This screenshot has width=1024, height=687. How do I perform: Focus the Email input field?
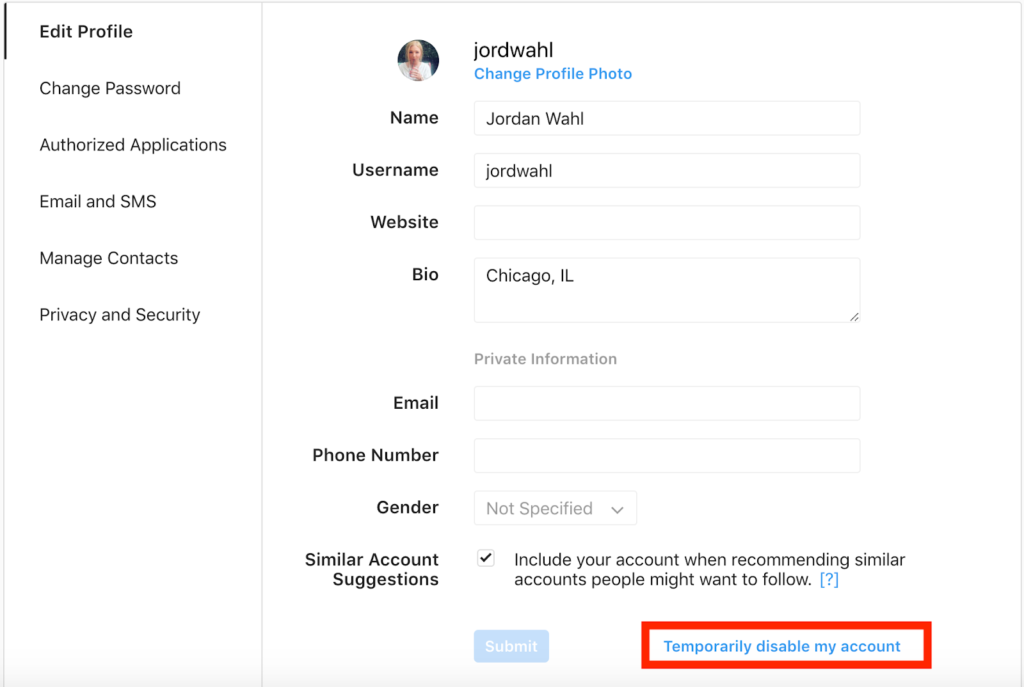coord(667,403)
